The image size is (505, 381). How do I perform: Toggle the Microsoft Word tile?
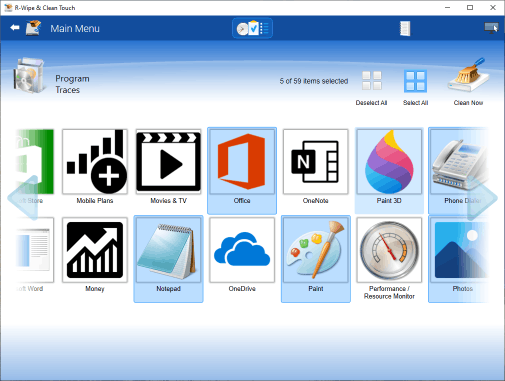pos(35,254)
